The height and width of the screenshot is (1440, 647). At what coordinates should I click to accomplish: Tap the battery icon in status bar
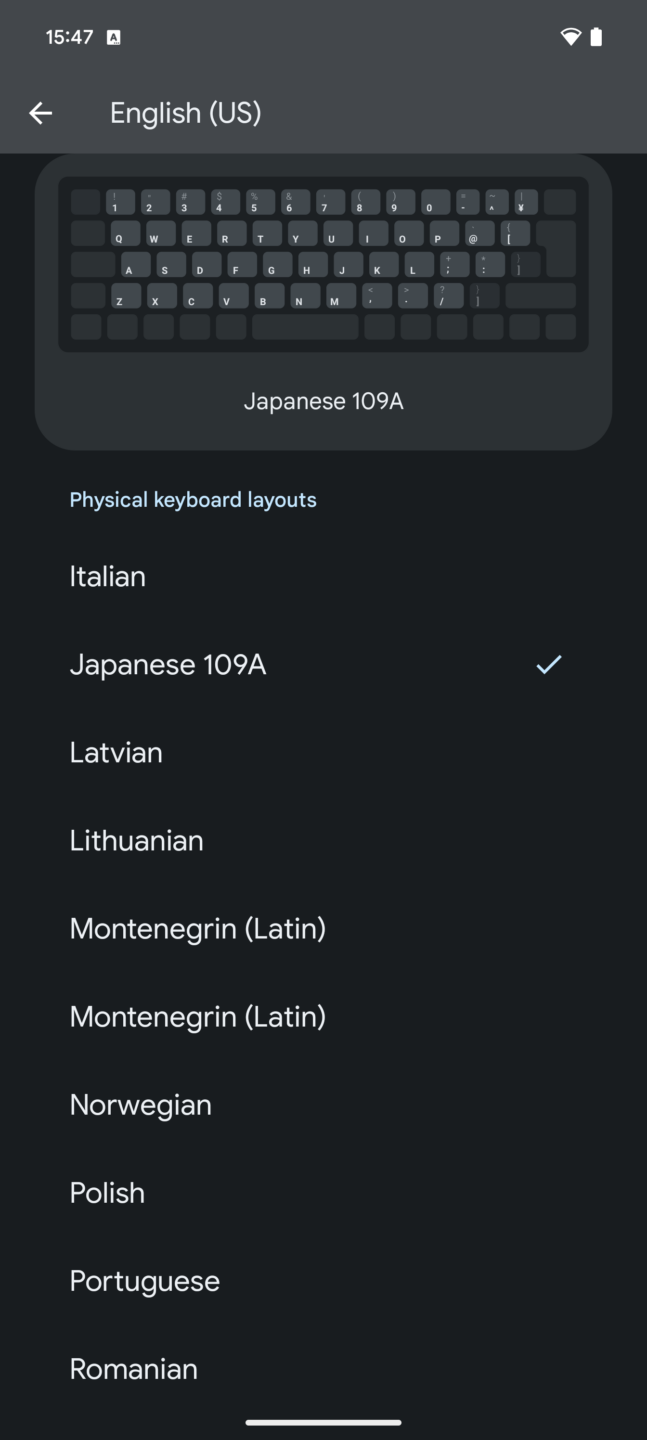pos(597,37)
